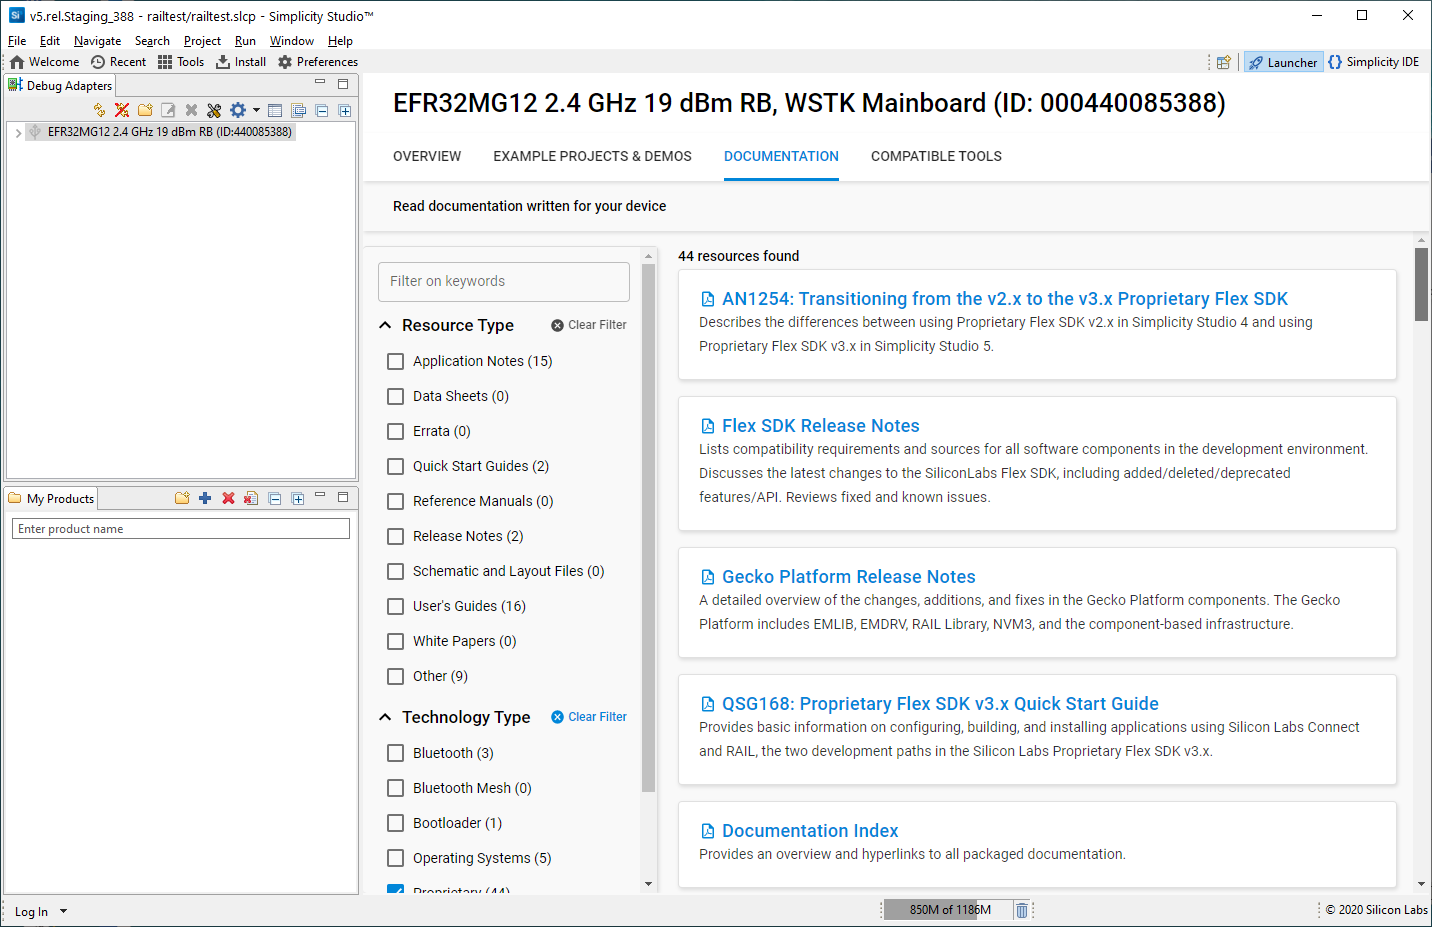Screen dimensions: 1432x927
Task: Check the Quick Start Guides (2) filter
Action: click(x=396, y=466)
